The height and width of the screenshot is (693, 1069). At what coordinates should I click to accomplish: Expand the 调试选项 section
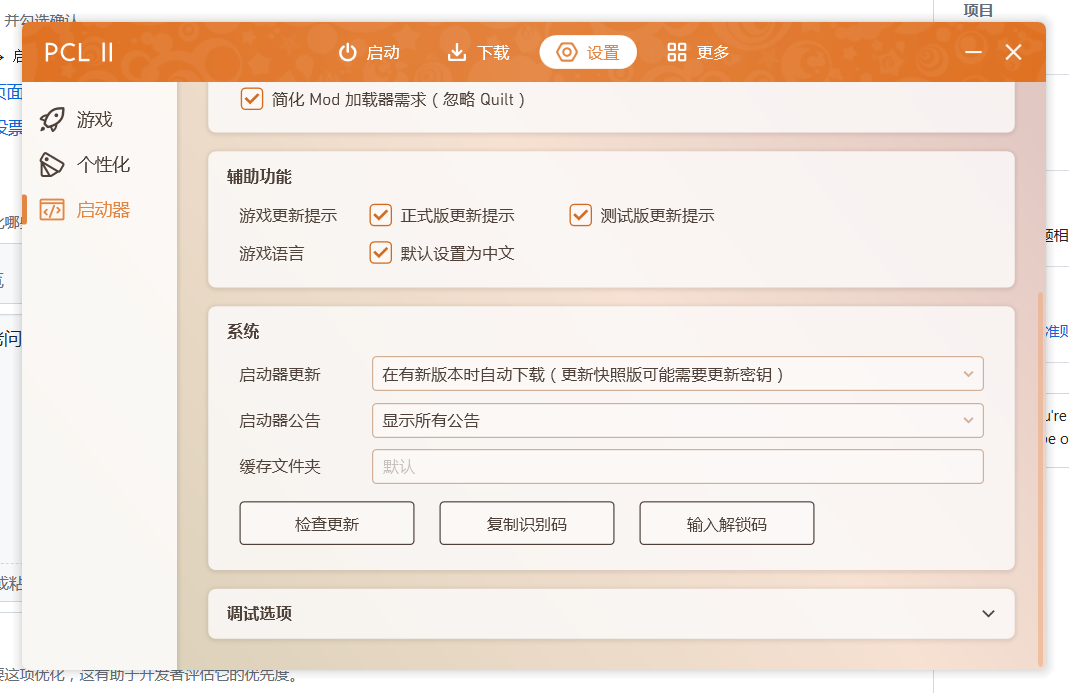[x=611, y=614]
